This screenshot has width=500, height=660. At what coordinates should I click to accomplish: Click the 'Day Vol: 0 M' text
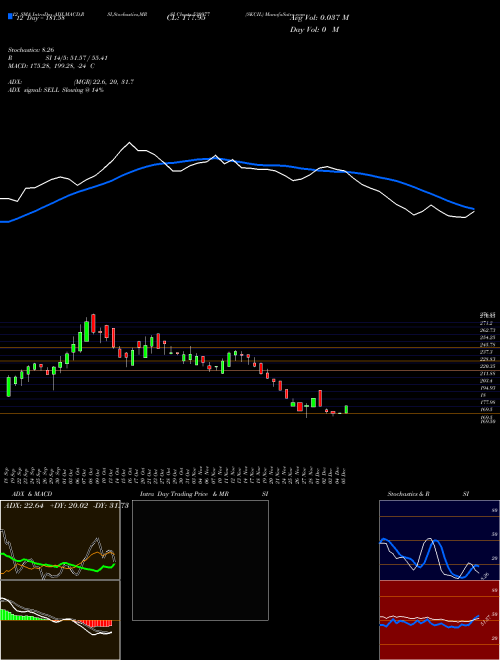(x=314, y=29)
